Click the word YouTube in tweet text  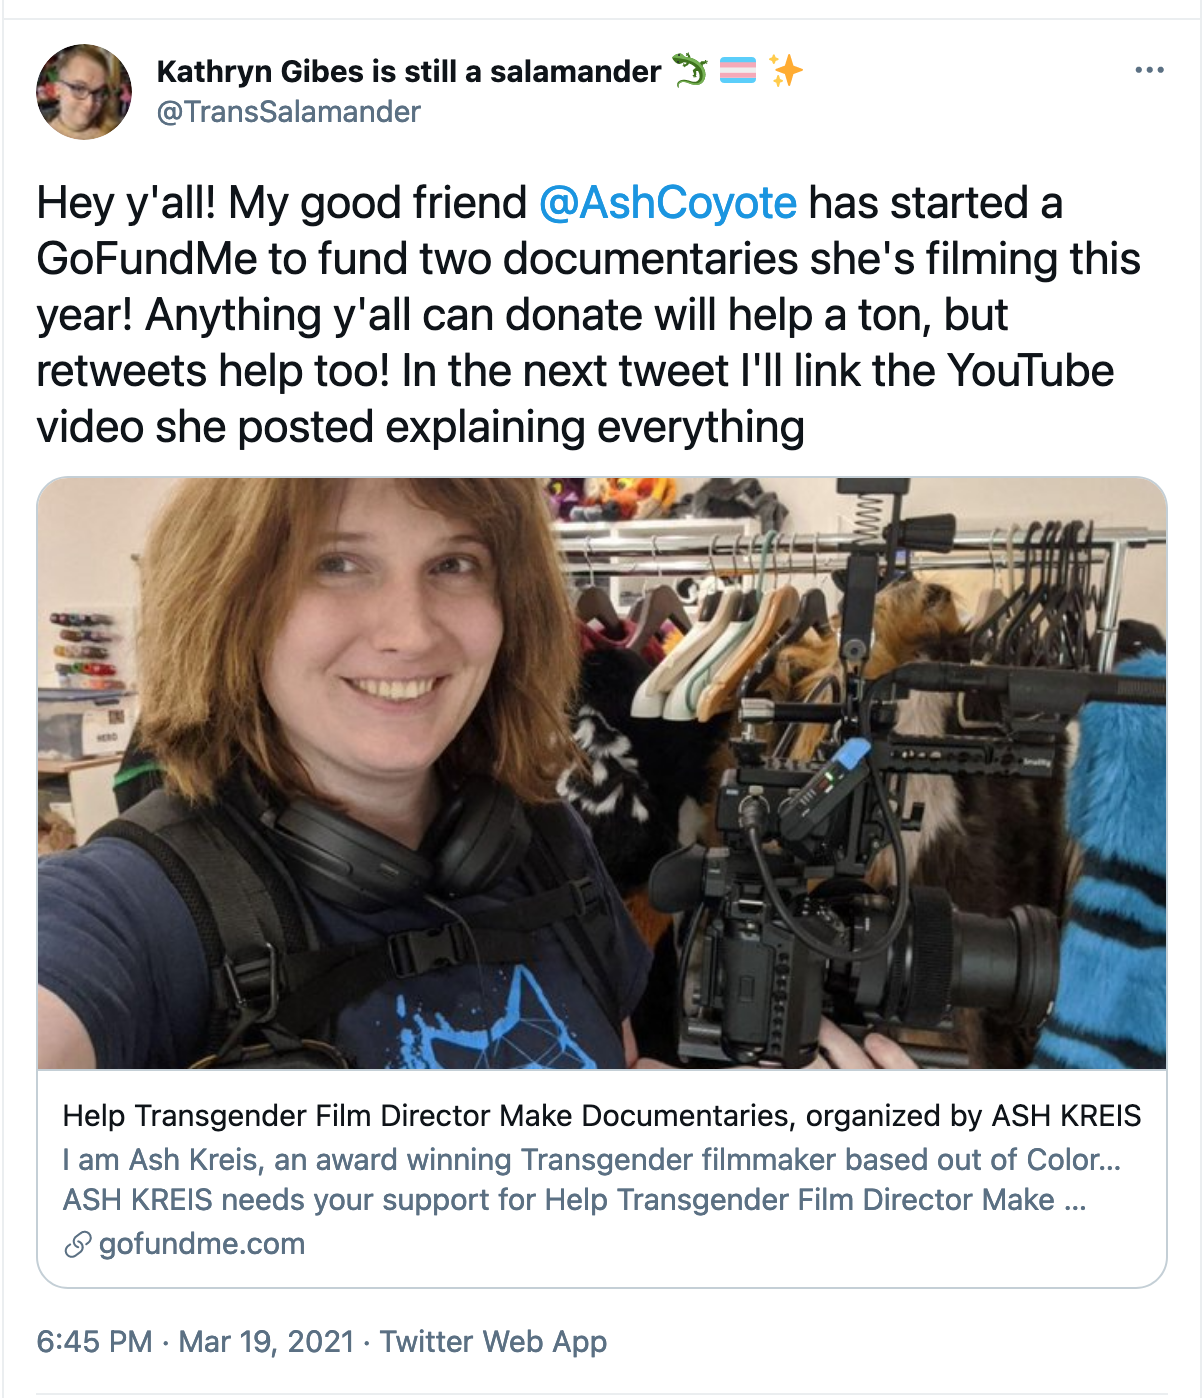pyautogui.click(x=1030, y=371)
